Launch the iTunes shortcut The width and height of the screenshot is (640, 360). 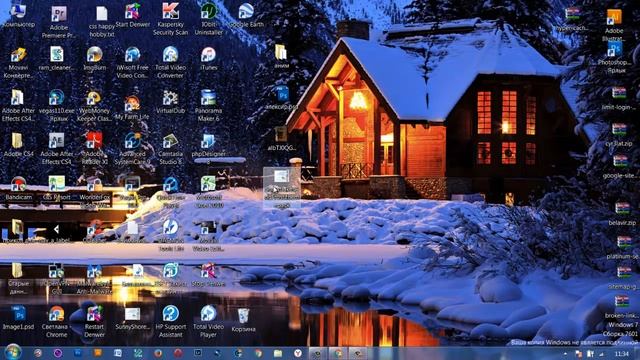pos(208,58)
